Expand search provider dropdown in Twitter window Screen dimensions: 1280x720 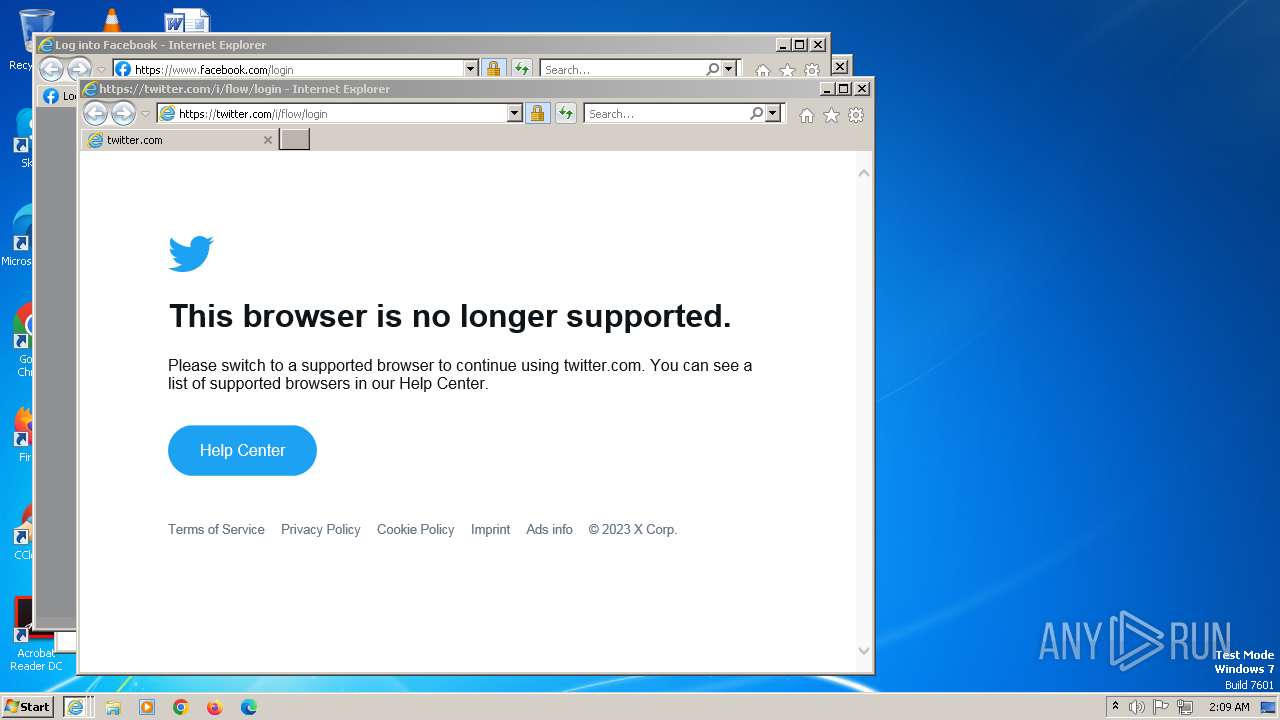(x=773, y=114)
